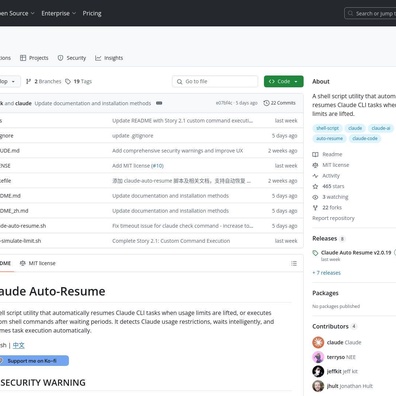Open commit 'Complete Story 2.1: Custom Command Execution'

171,241
